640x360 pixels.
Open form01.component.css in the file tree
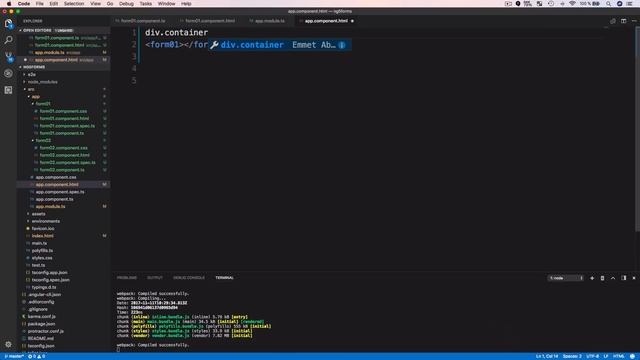coord(63,111)
